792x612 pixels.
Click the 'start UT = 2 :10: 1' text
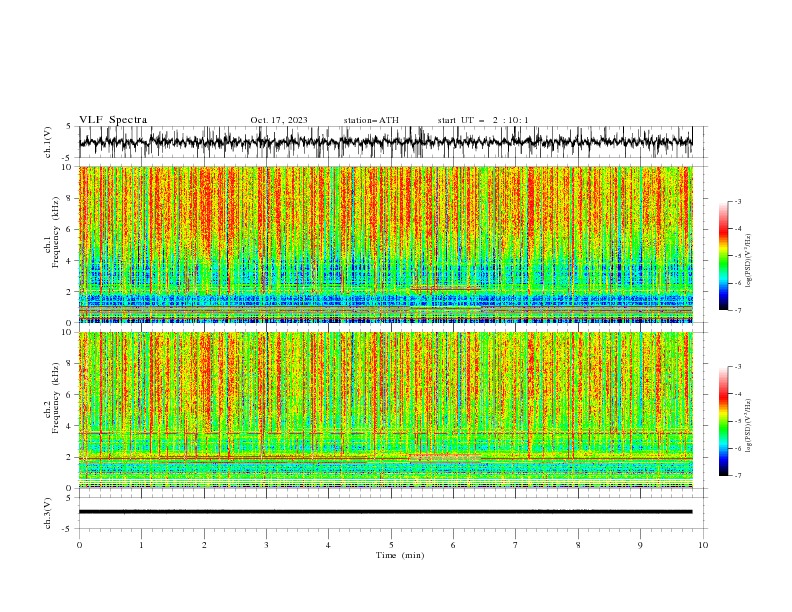pos(483,120)
